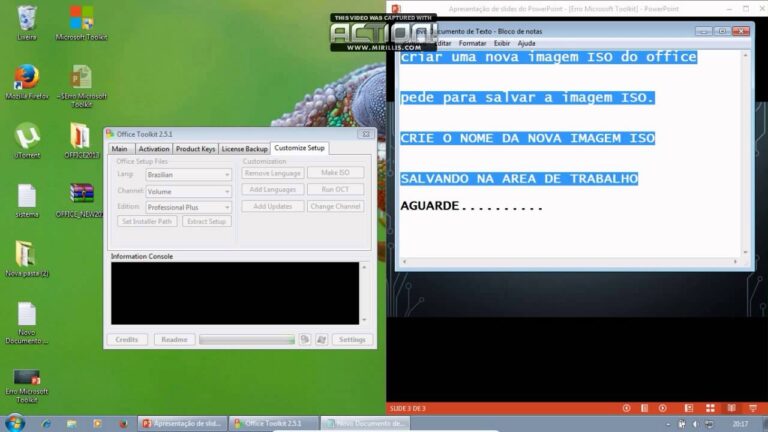Switch PowerPoint to Slide Sorter view
The height and width of the screenshot is (432, 768).
pos(710,408)
